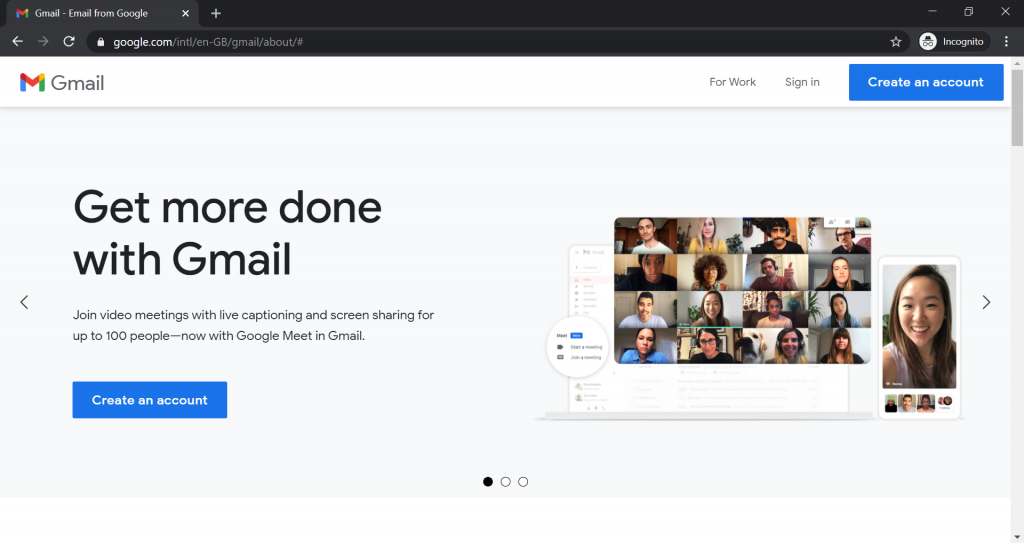Open Chrome's three-dot menu
Screen dimensions: 1024x543
click(1006, 42)
